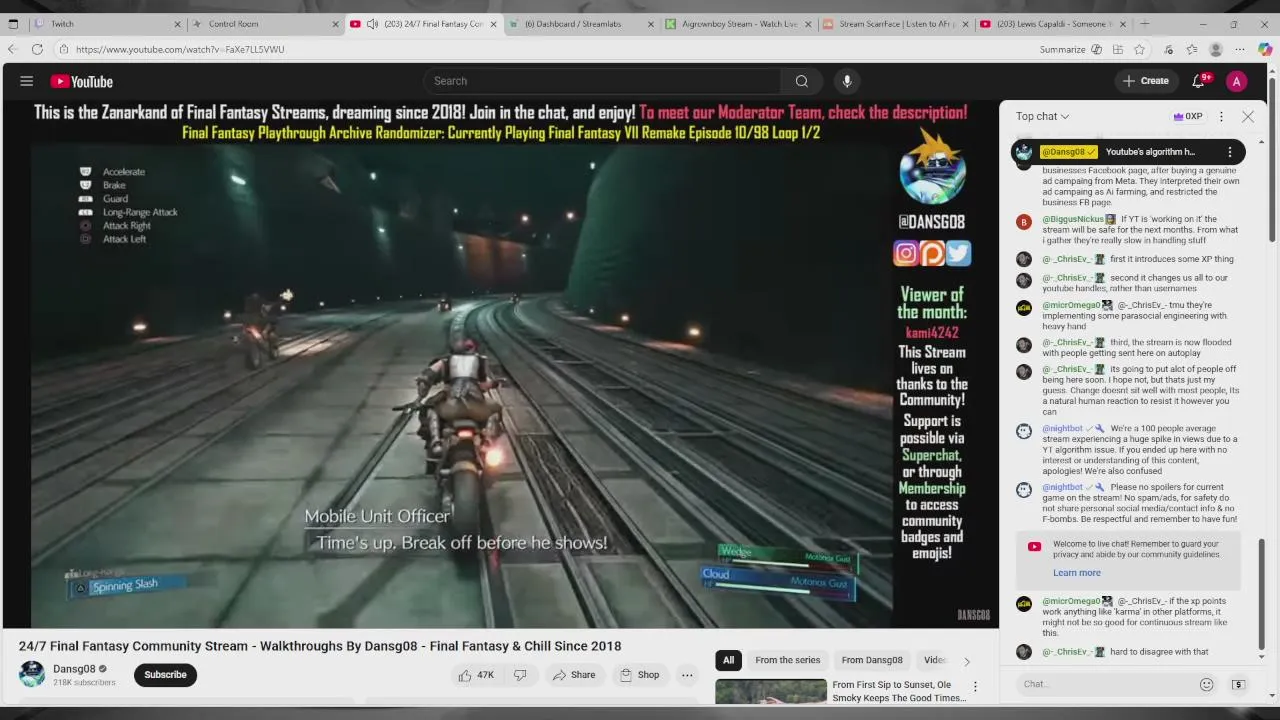1280x720 pixels.
Task: Open emoji picker in chat box
Action: point(1206,684)
